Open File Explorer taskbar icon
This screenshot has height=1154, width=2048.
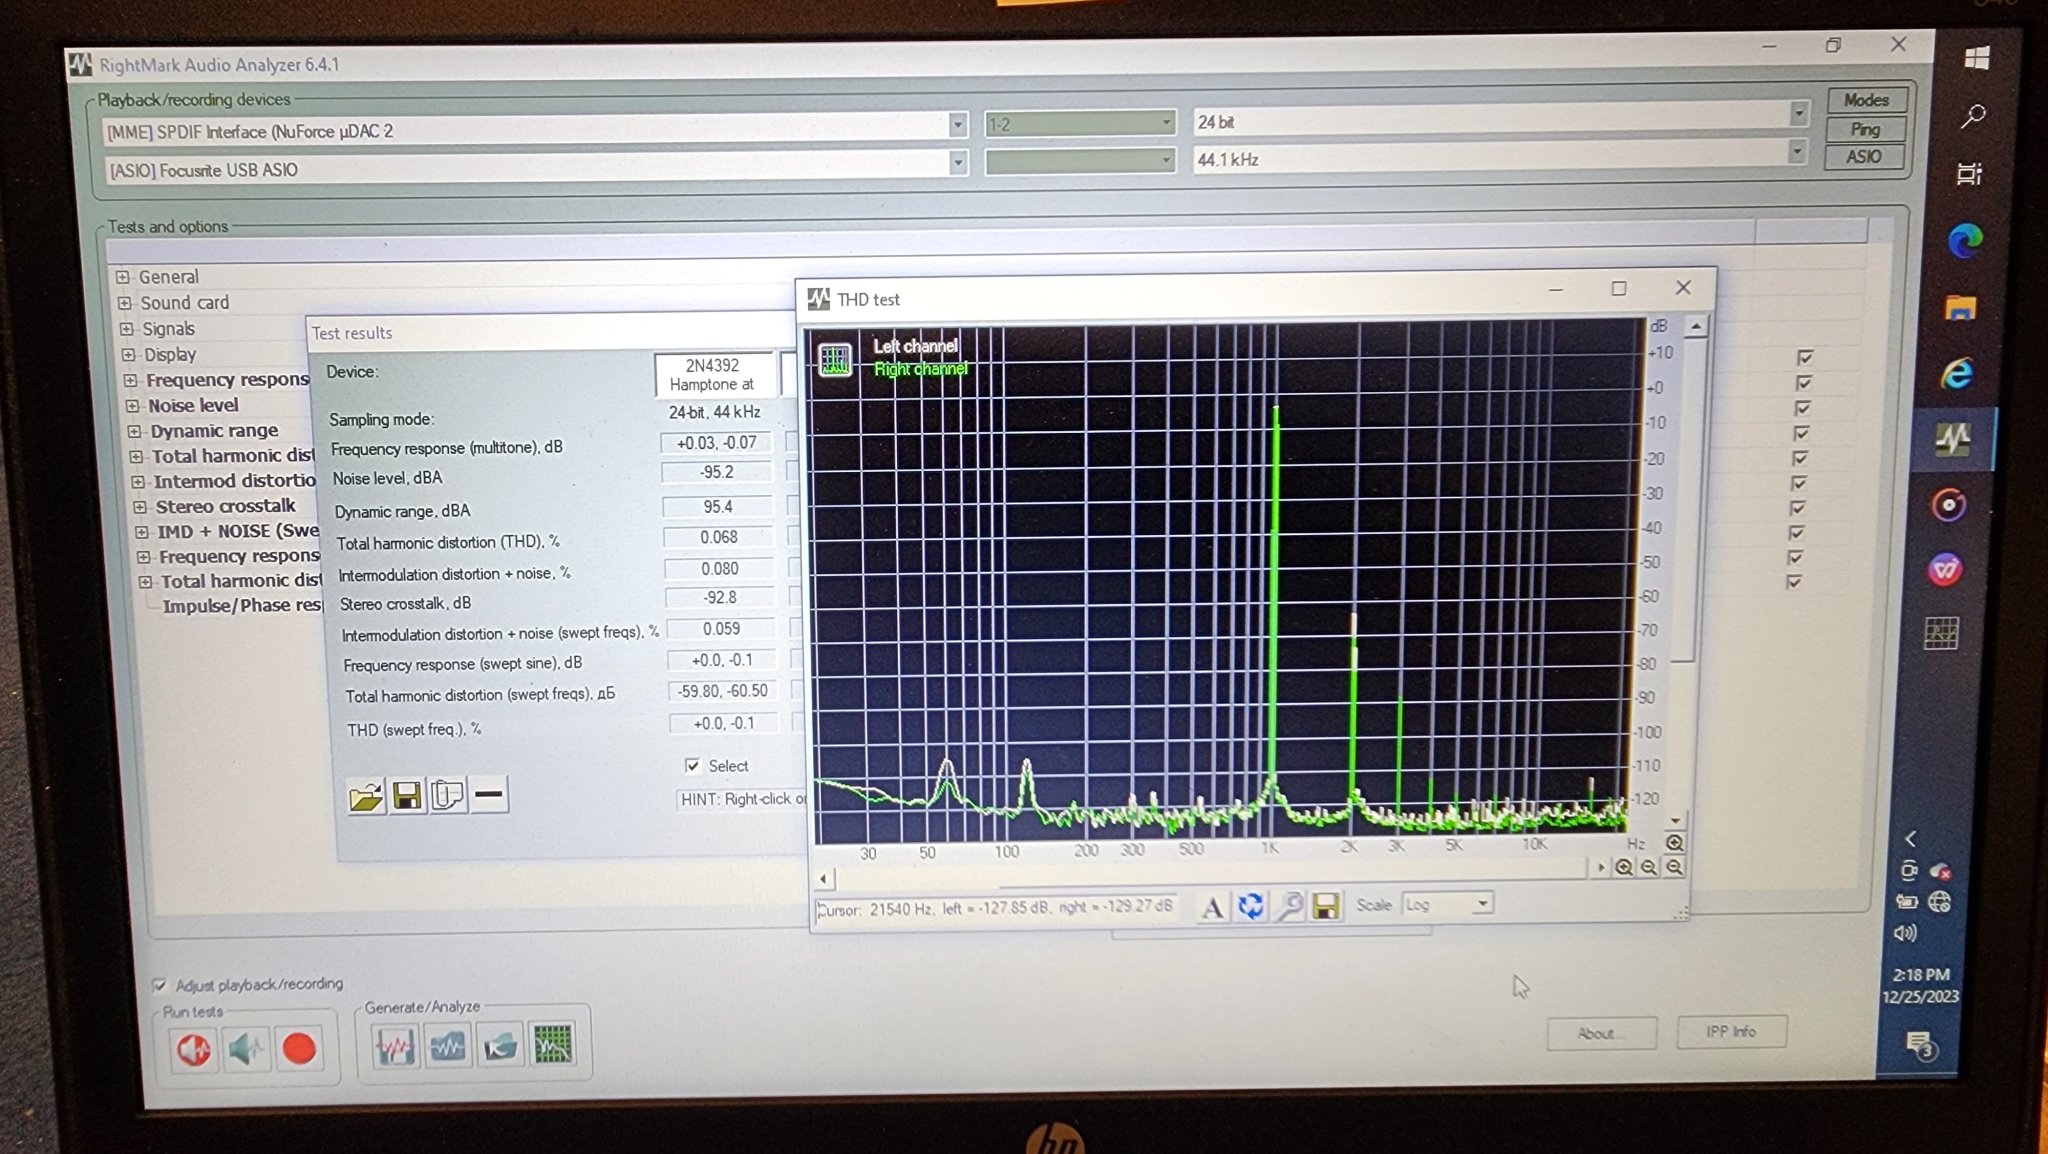(x=1960, y=307)
